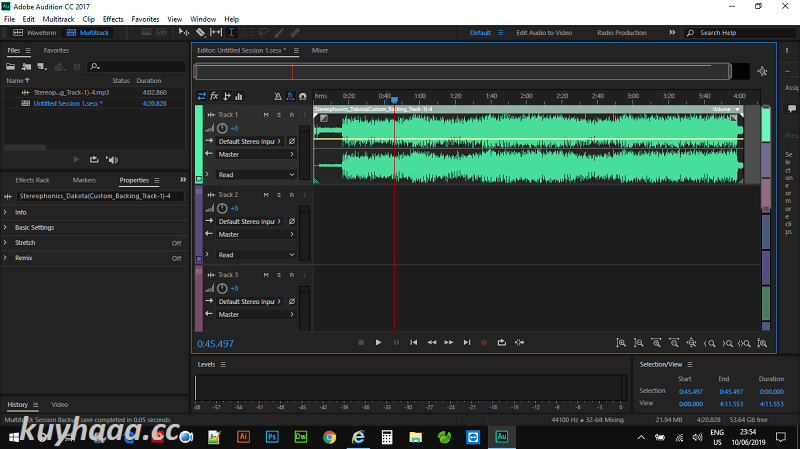Toggle polarity reverse on Track 1 input

tap(292, 141)
